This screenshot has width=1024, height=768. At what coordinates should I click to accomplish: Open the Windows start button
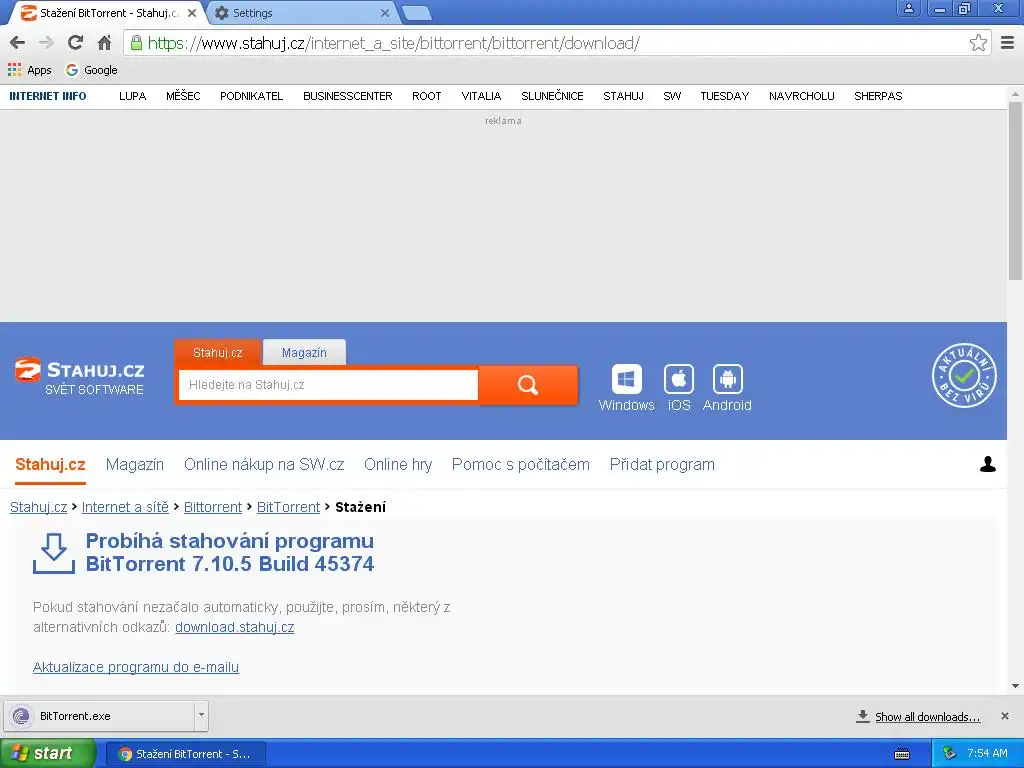48,754
